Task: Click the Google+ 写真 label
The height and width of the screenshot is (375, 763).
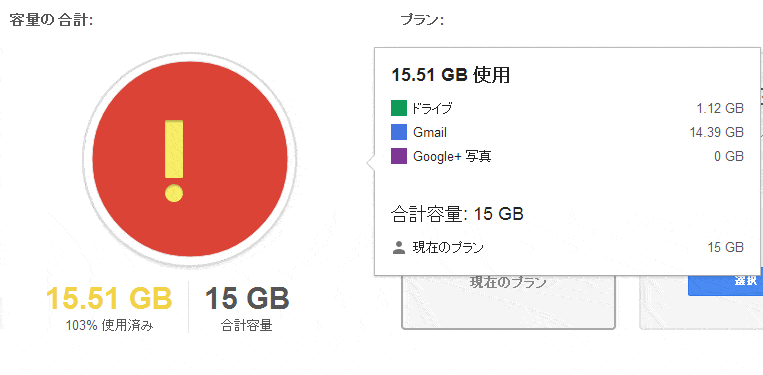Action: point(452,157)
